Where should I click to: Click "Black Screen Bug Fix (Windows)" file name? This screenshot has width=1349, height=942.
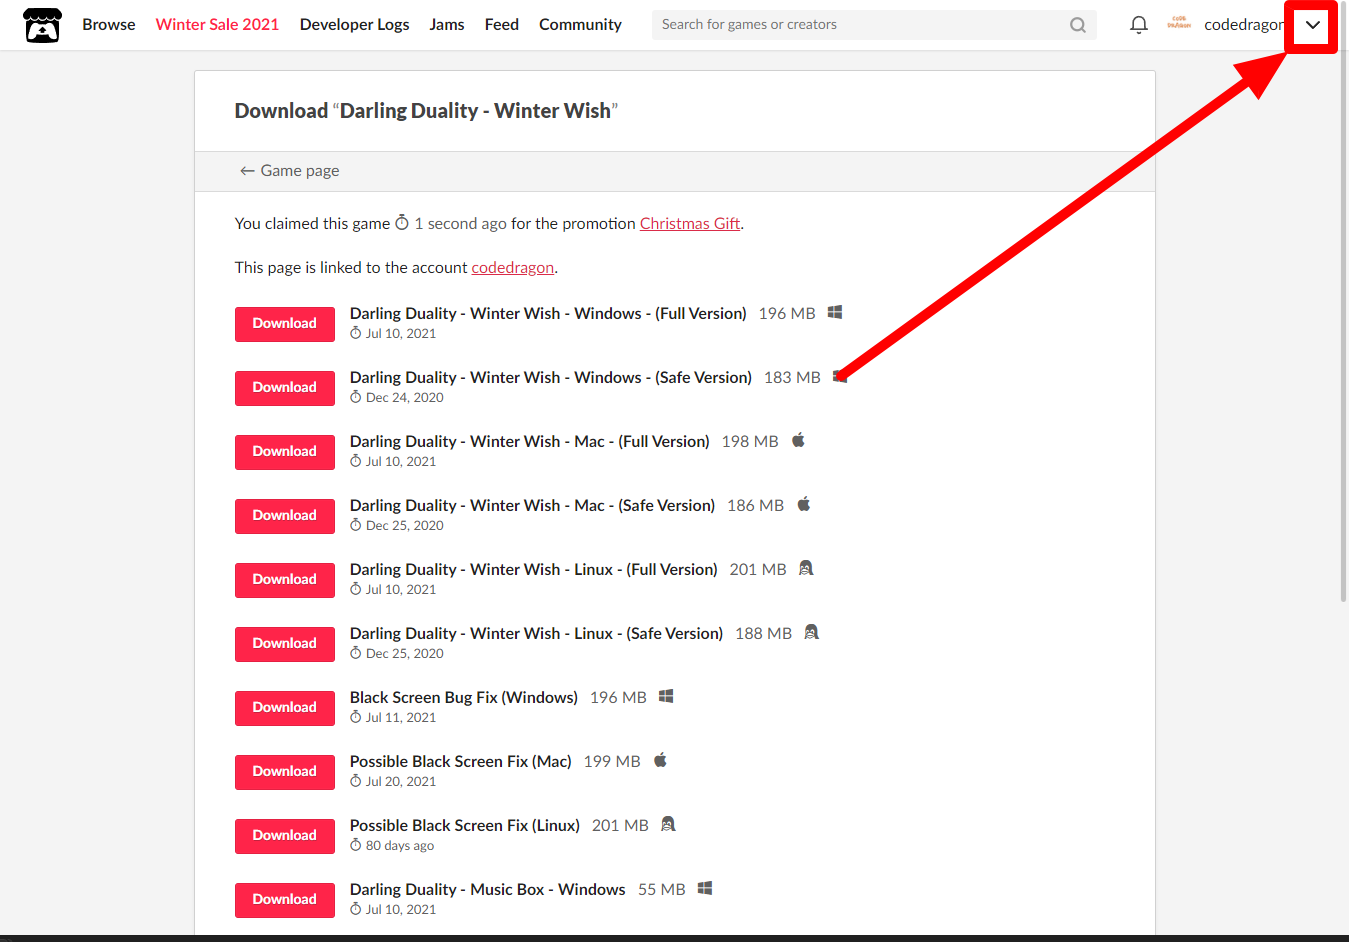pyautogui.click(x=464, y=697)
